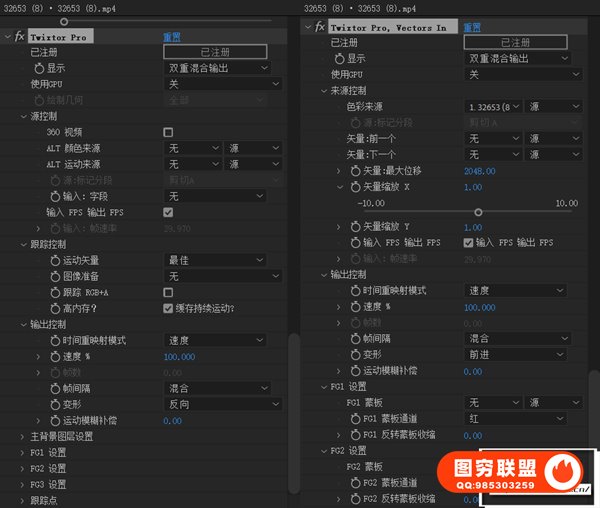Toggle fx icon for Twixtor Pro effect

point(19,37)
